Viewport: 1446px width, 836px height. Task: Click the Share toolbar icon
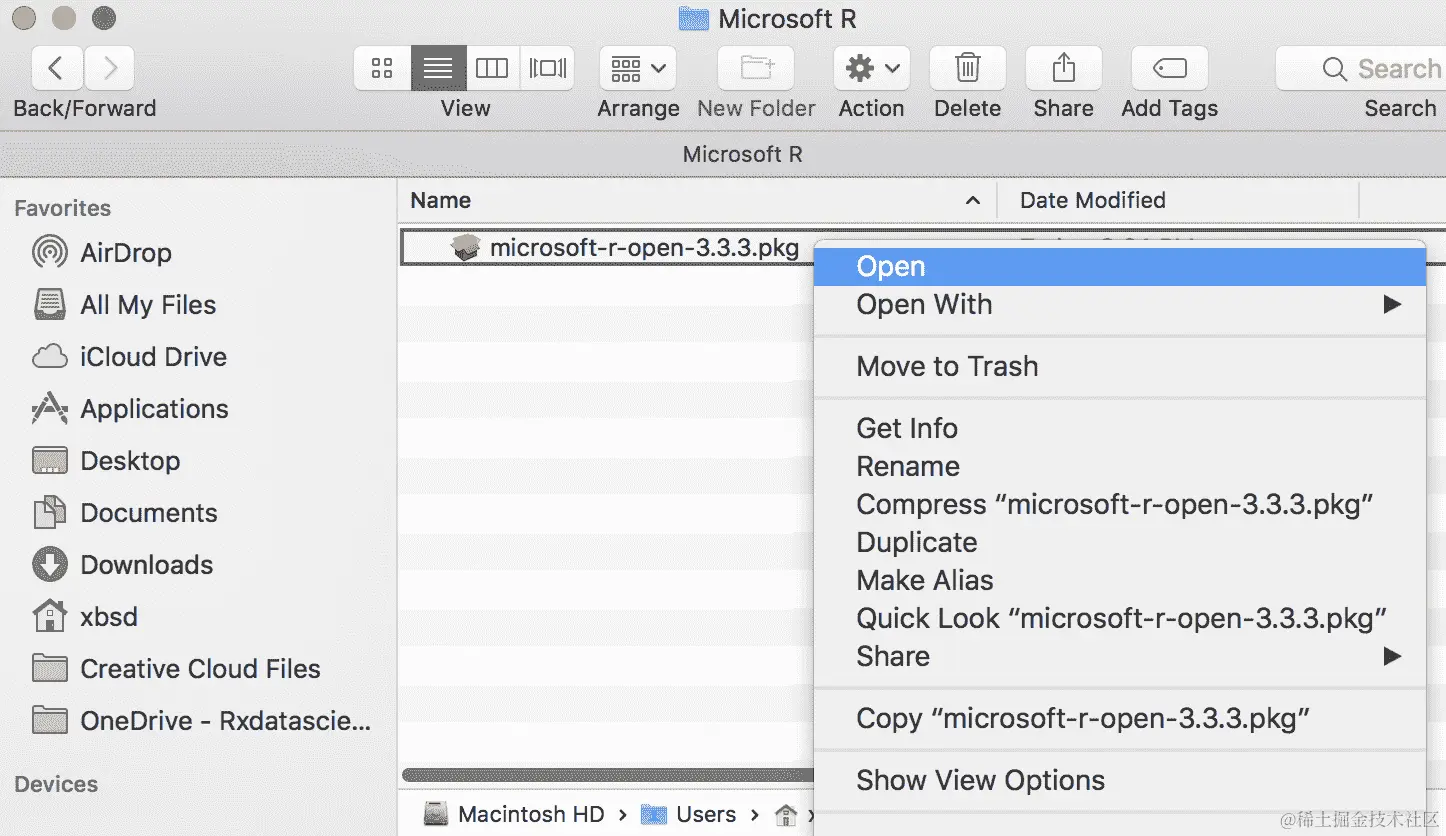[1064, 68]
